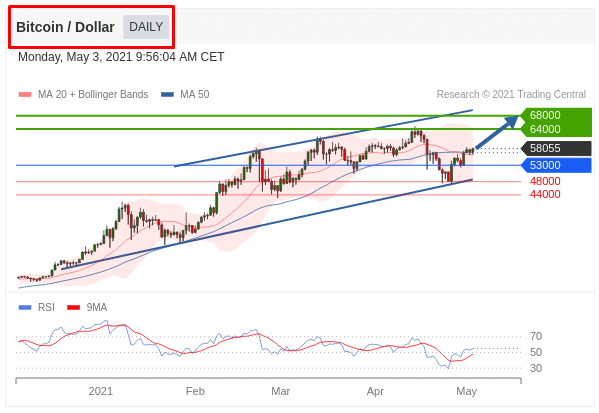Select the timestamp 'Monday, May 3, 2021 9:56:04 AM CET'
The width and height of the screenshot is (599, 413).
tap(121, 57)
